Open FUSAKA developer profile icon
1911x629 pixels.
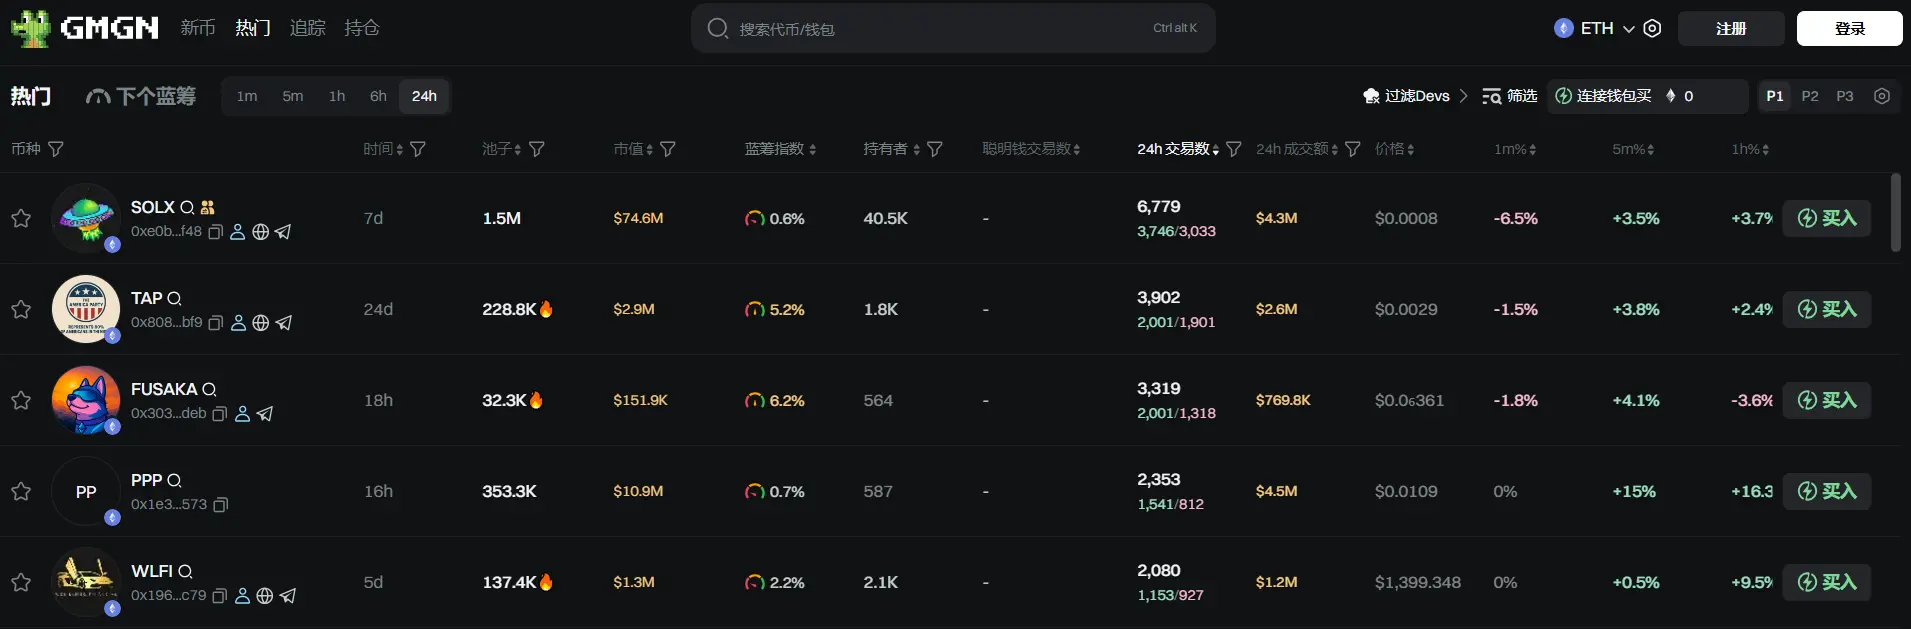[242, 414]
